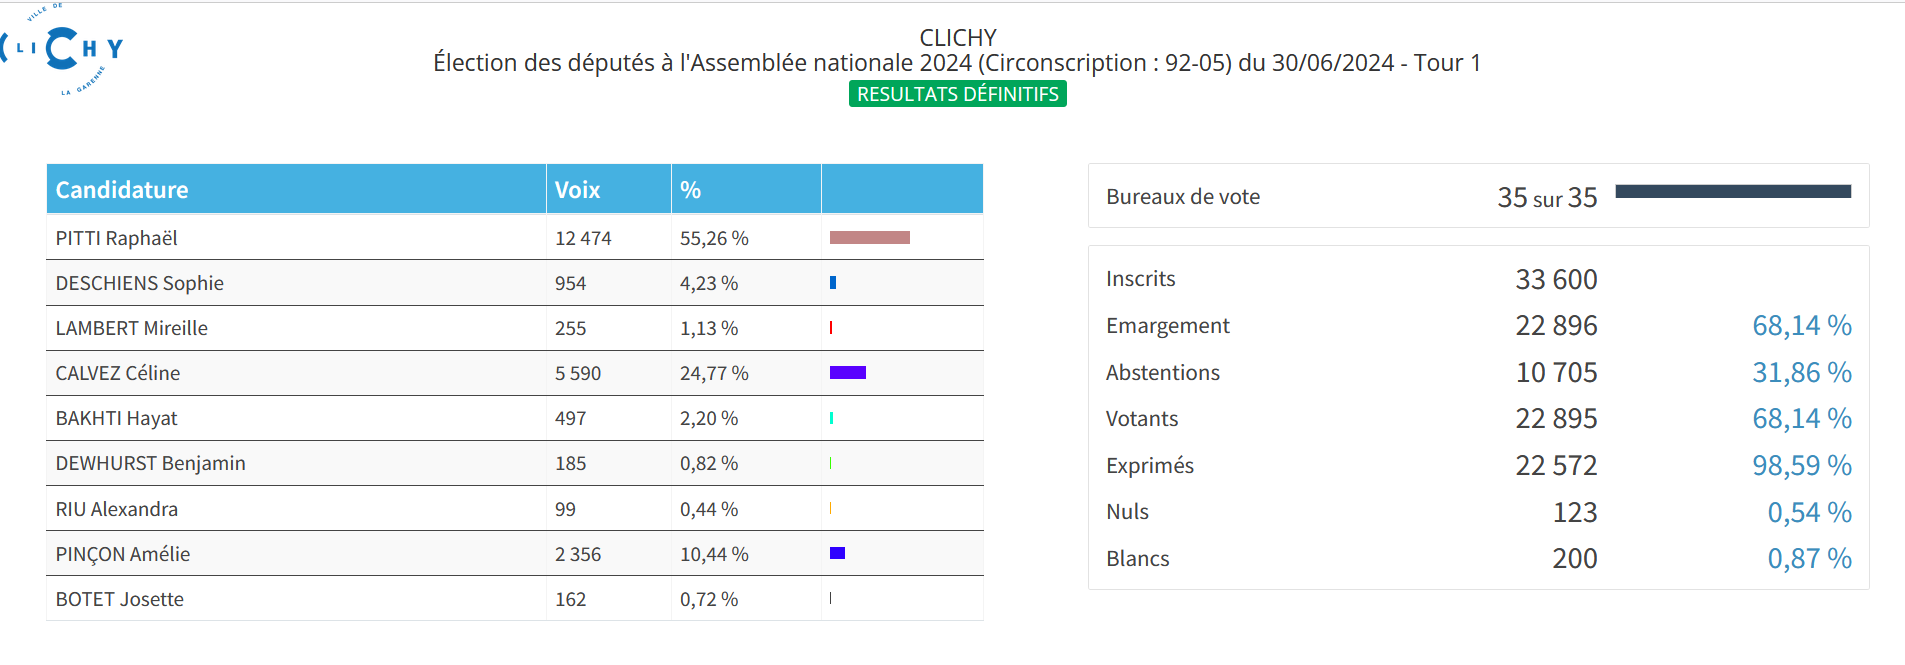Click the BOTET Josette candidate name
The image size is (1905, 665).
coord(120,599)
